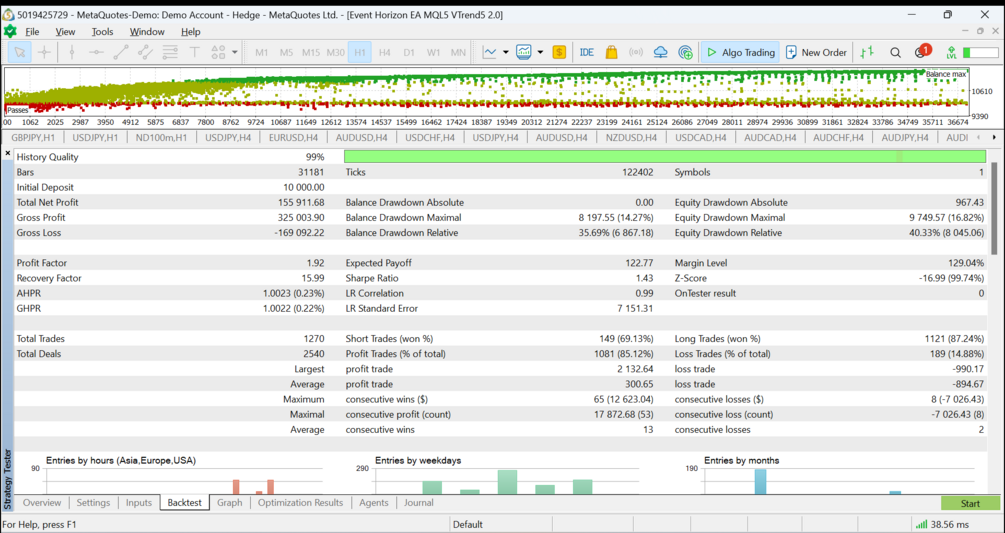
Task: Switch to the ND100m,H1 chart tab
Action: pos(163,137)
